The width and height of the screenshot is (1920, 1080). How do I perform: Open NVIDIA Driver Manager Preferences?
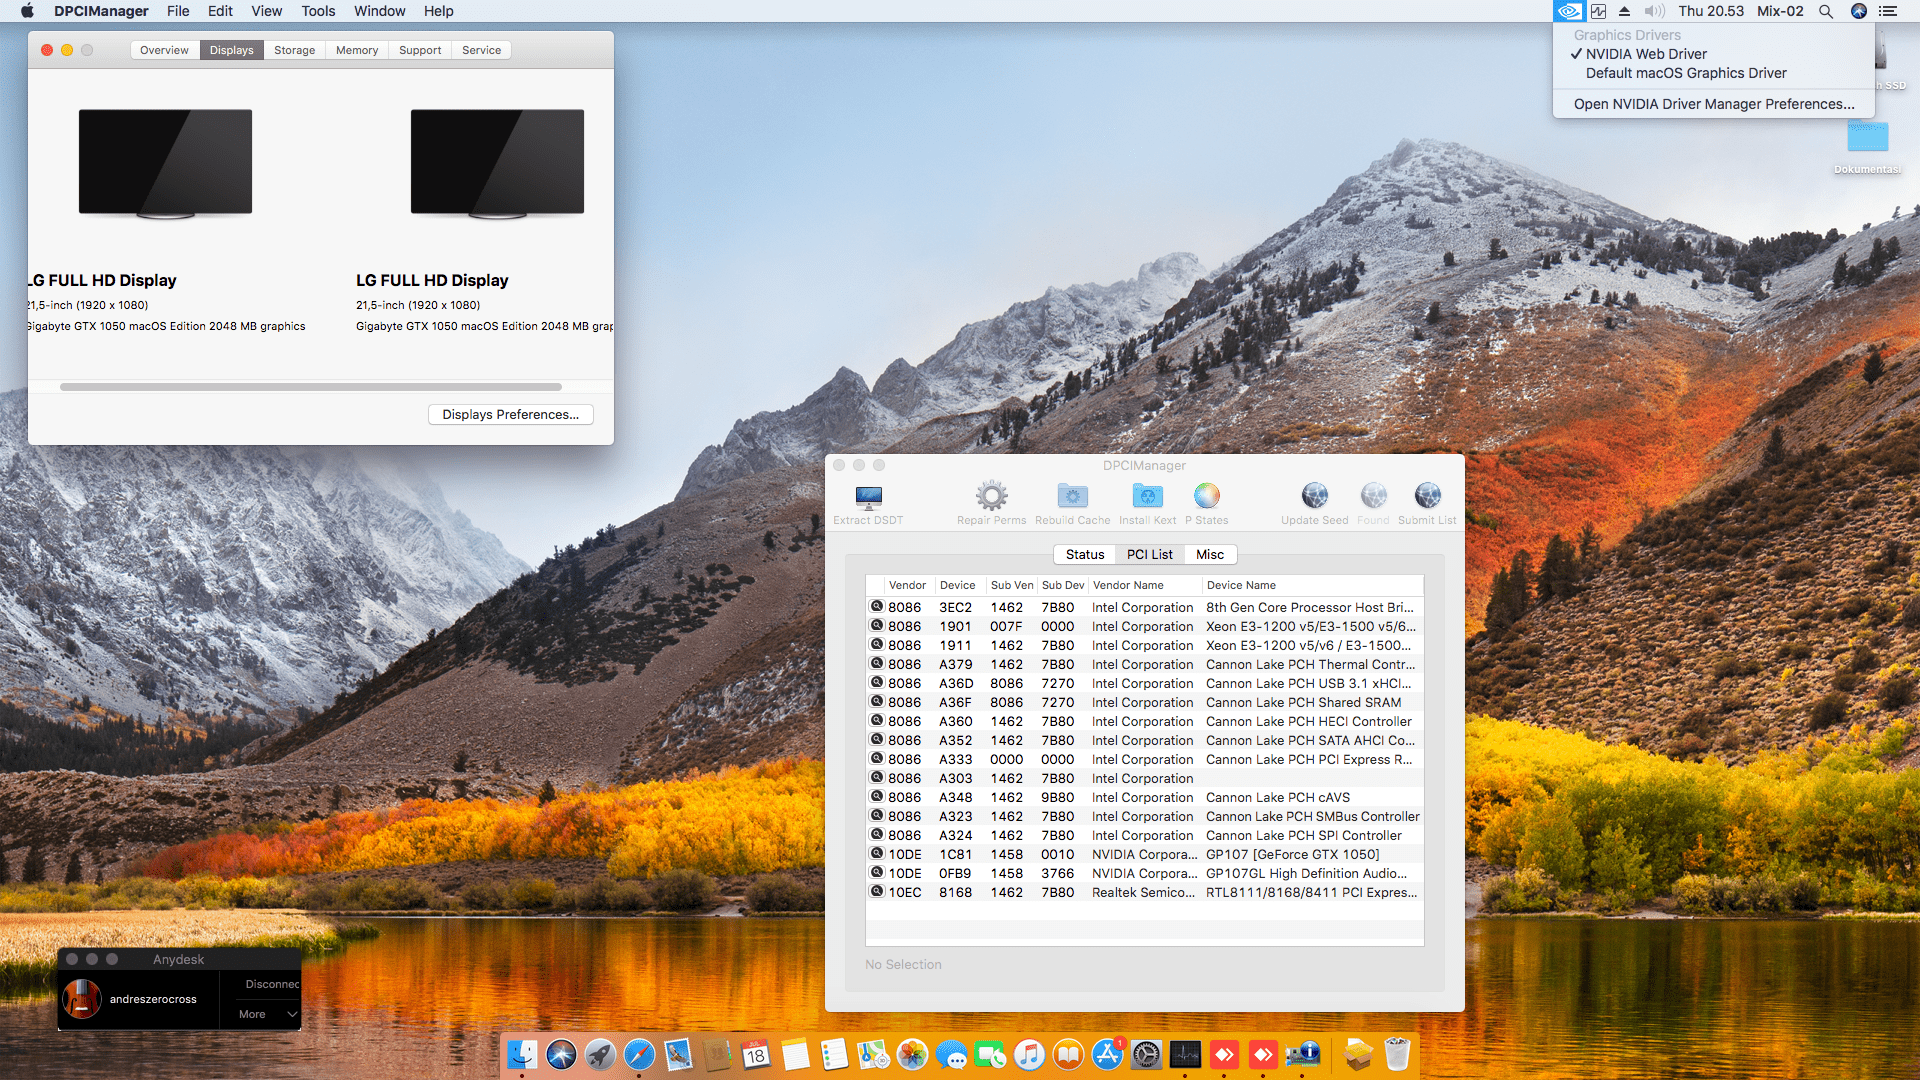[1713, 104]
